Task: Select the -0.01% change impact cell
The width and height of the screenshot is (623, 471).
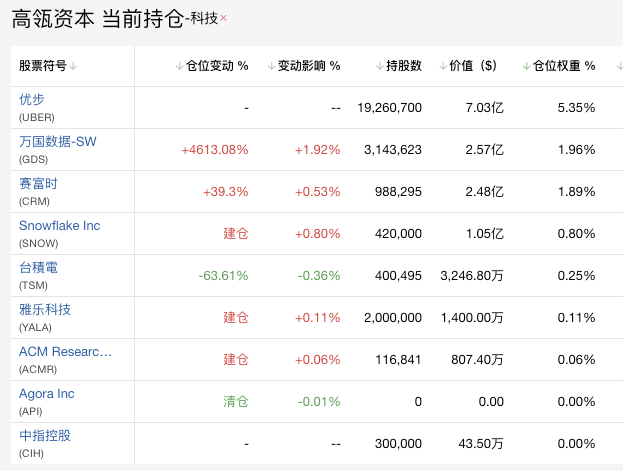Action: tap(319, 402)
